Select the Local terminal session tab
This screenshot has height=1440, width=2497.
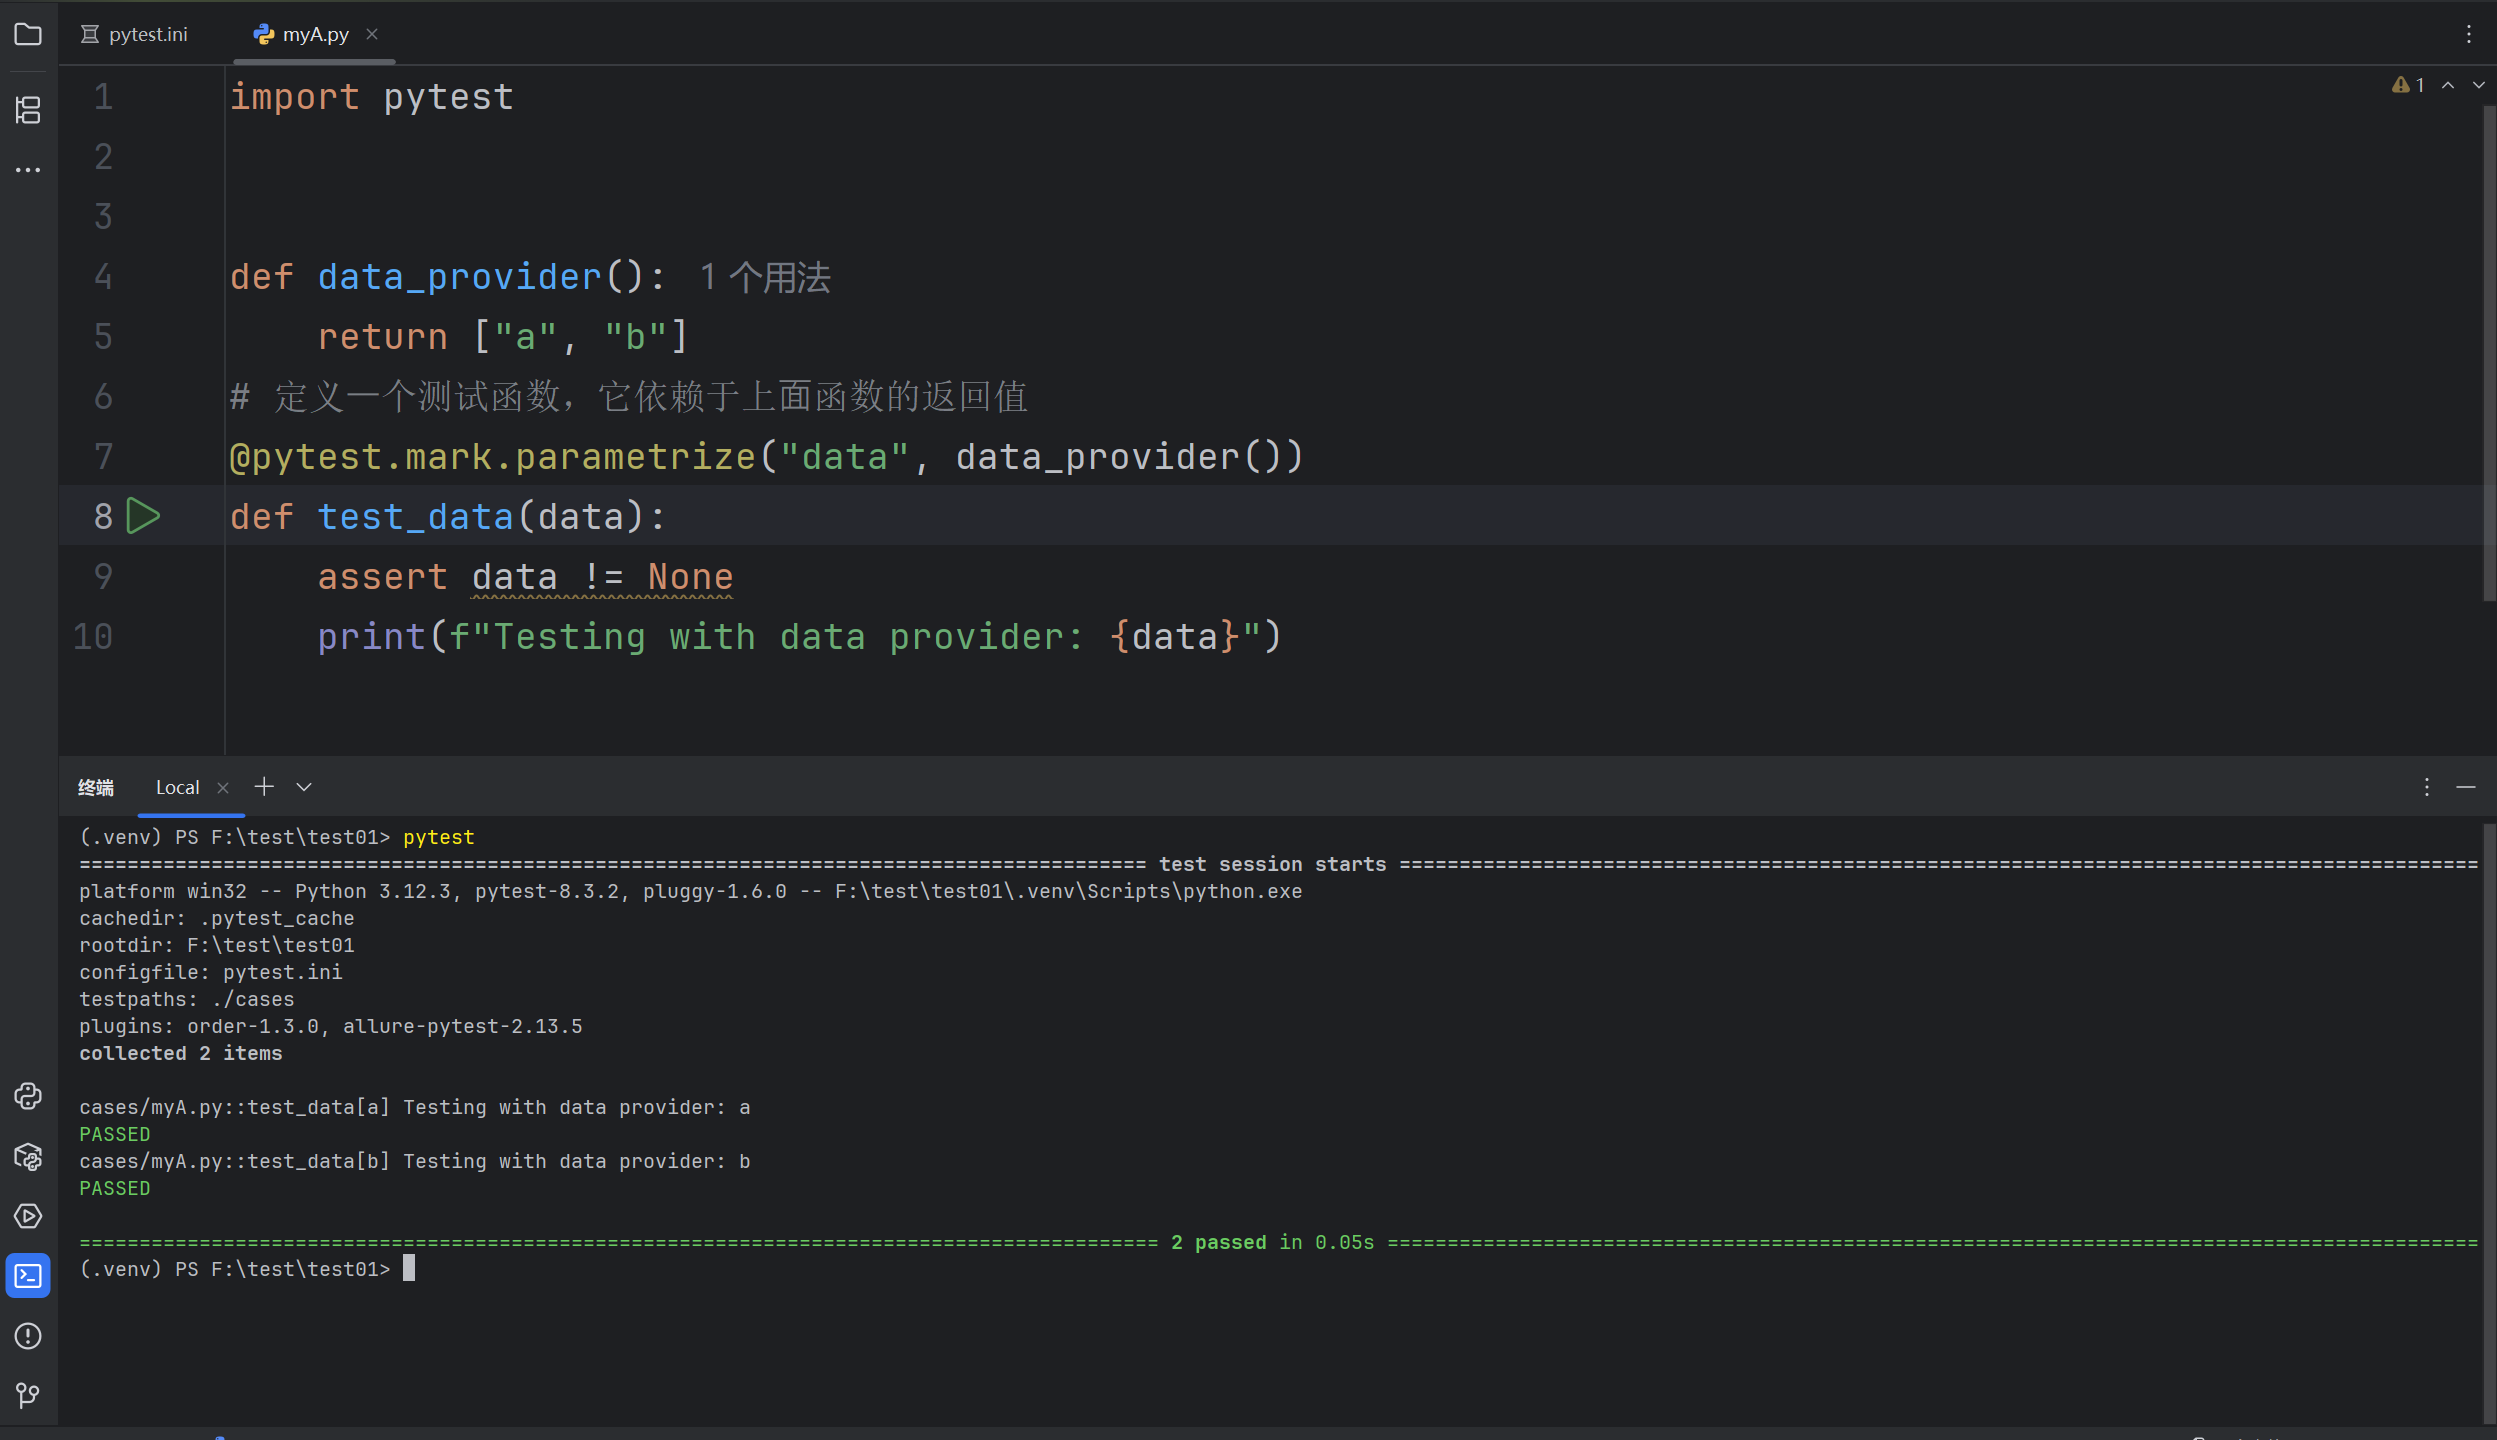click(177, 788)
